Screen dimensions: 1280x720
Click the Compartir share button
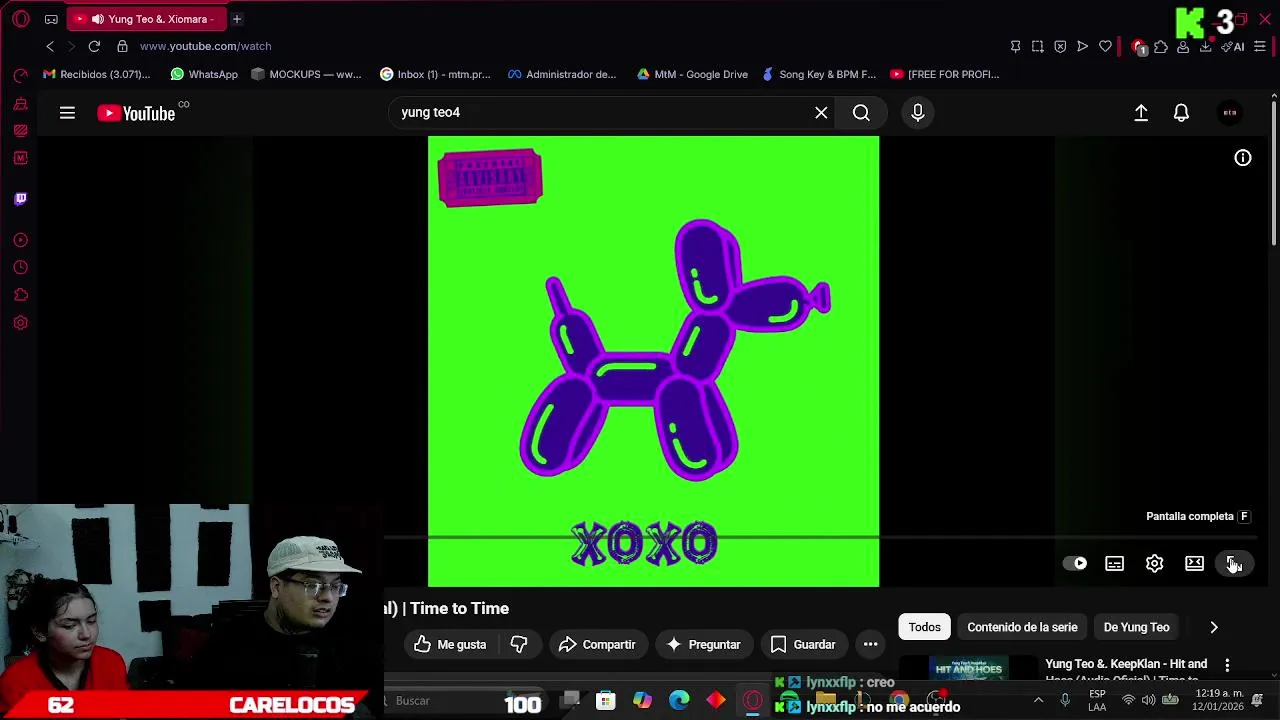tap(597, 645)
